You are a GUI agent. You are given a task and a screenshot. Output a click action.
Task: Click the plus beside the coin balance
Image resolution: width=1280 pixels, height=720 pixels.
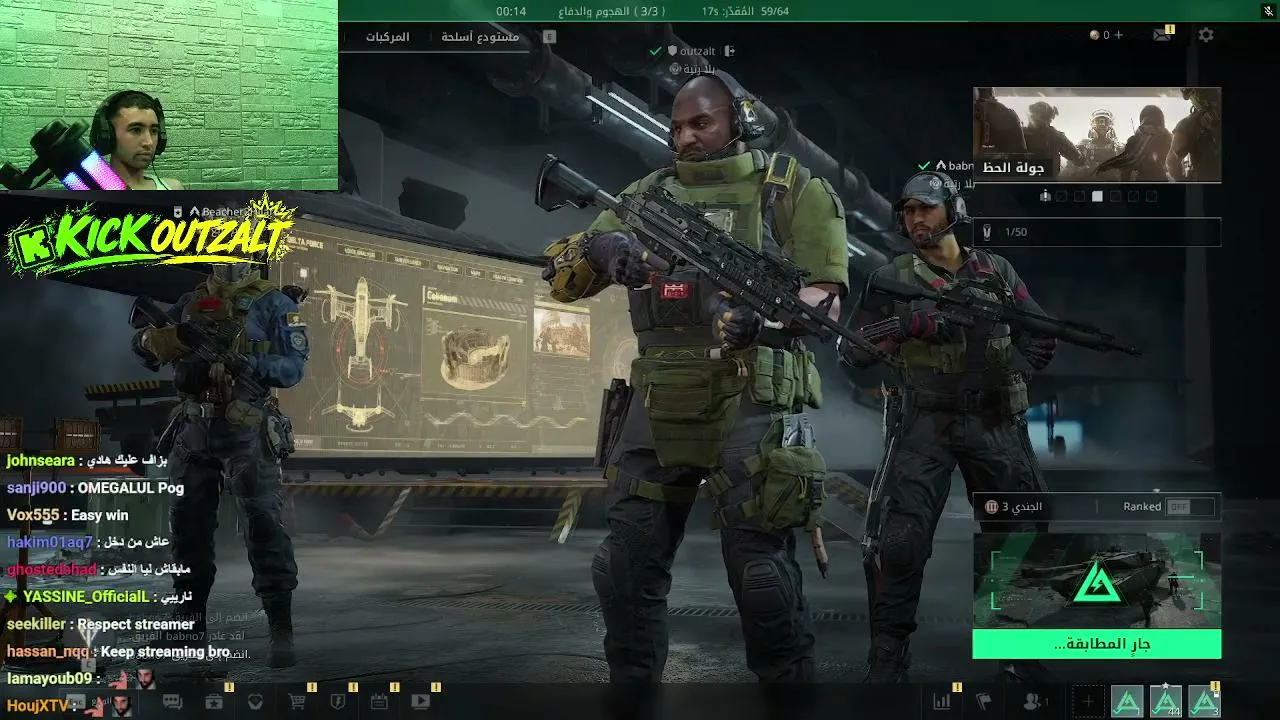pyautogui.click(x=1118, y=35)
